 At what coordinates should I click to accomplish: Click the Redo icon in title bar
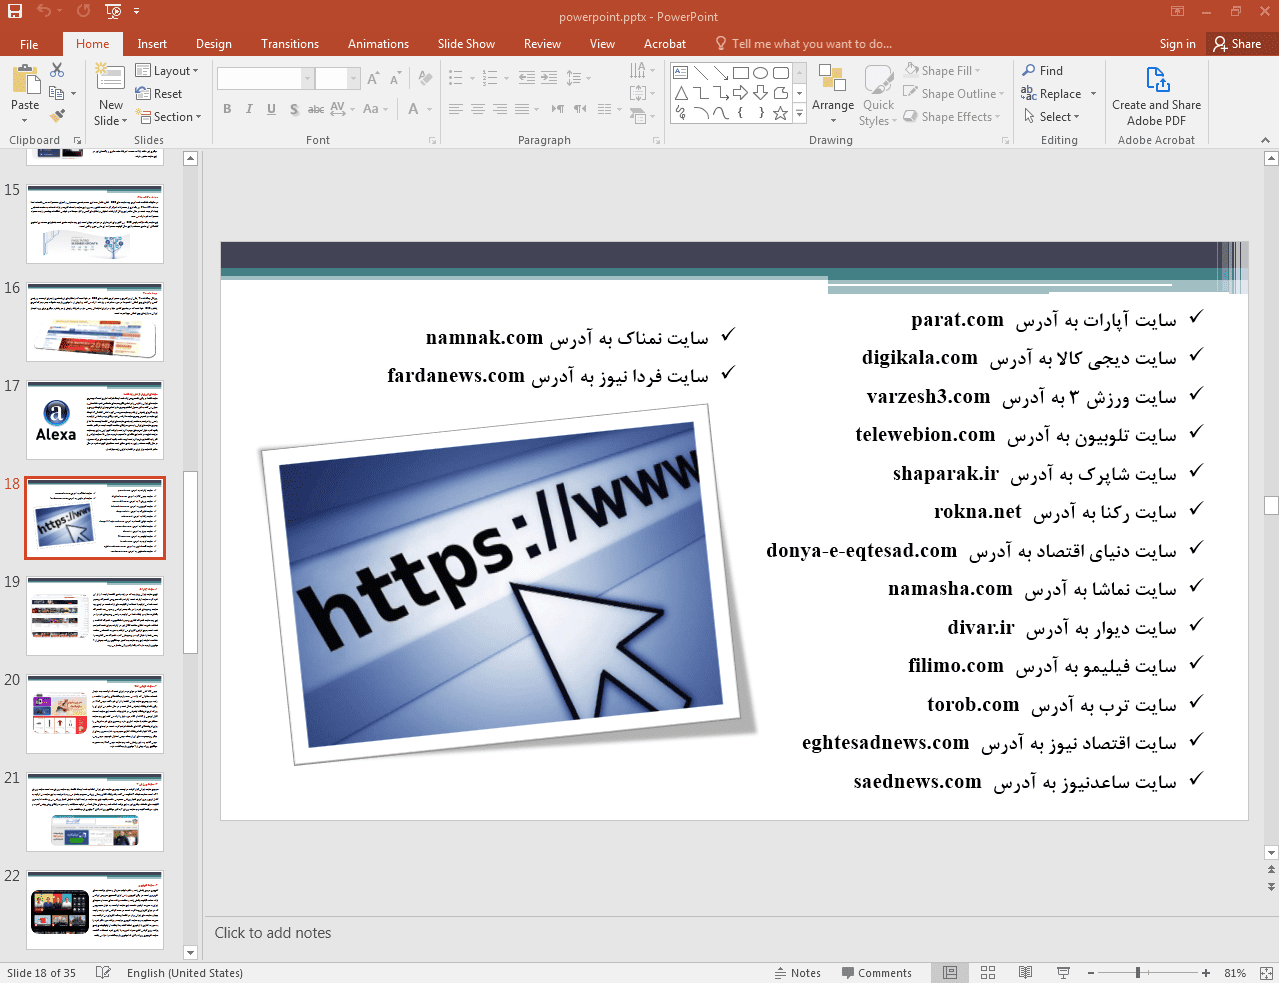(83, 11)
